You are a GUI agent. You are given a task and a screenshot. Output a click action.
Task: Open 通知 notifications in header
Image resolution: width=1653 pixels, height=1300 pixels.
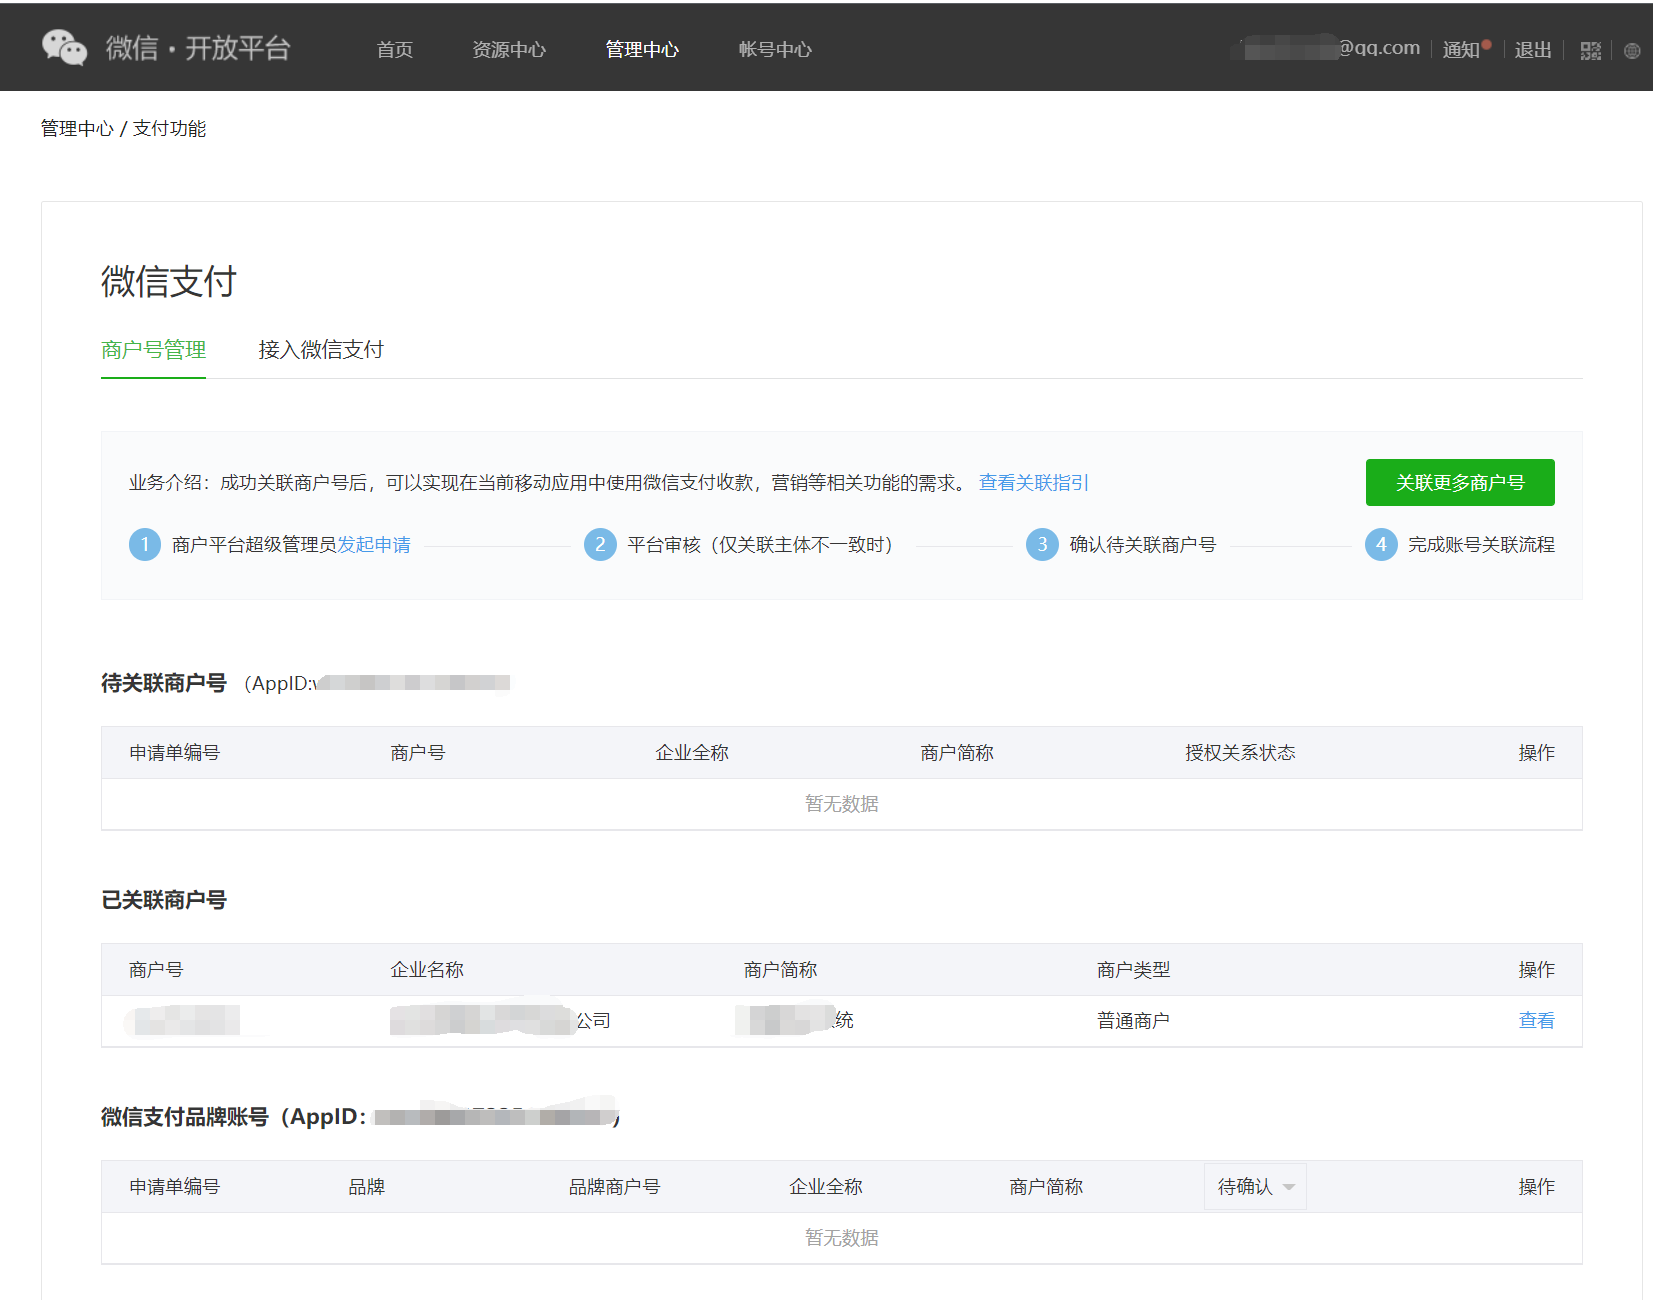[x=1461, y=49]
